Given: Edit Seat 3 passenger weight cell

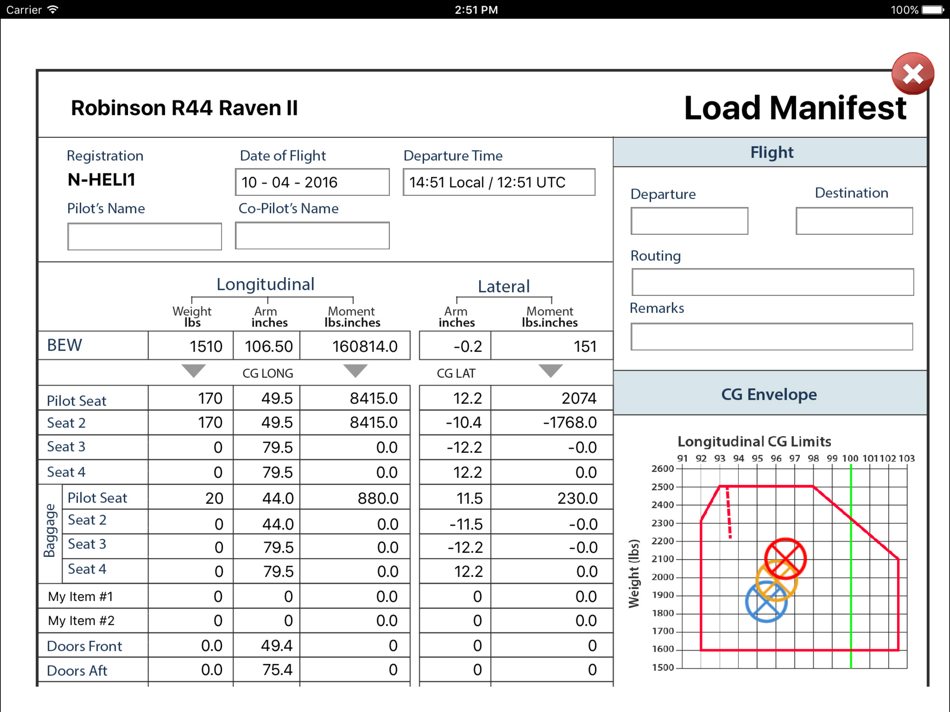Looking at the screenshot, I should coord(191,447).
